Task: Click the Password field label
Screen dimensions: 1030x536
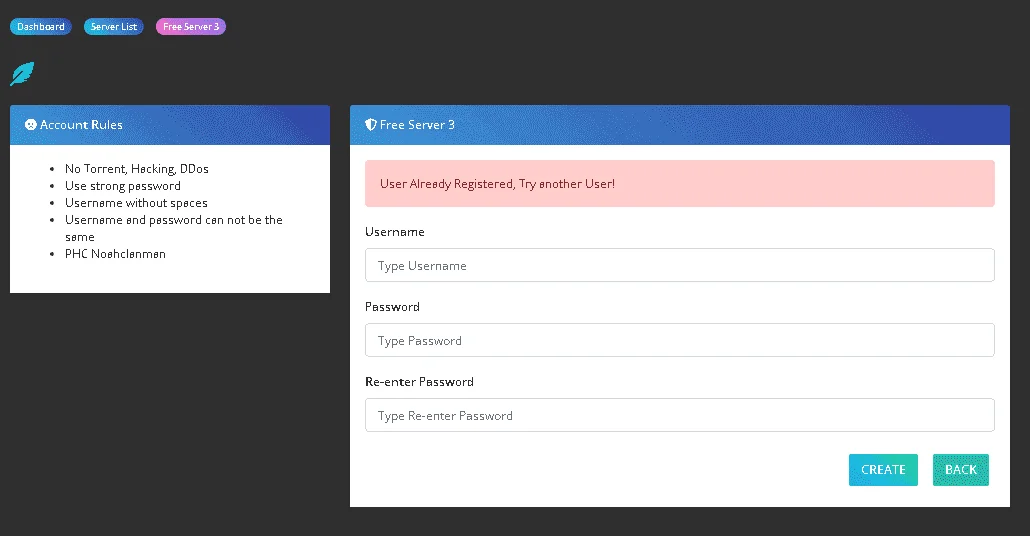Action: tap(392, 307)
